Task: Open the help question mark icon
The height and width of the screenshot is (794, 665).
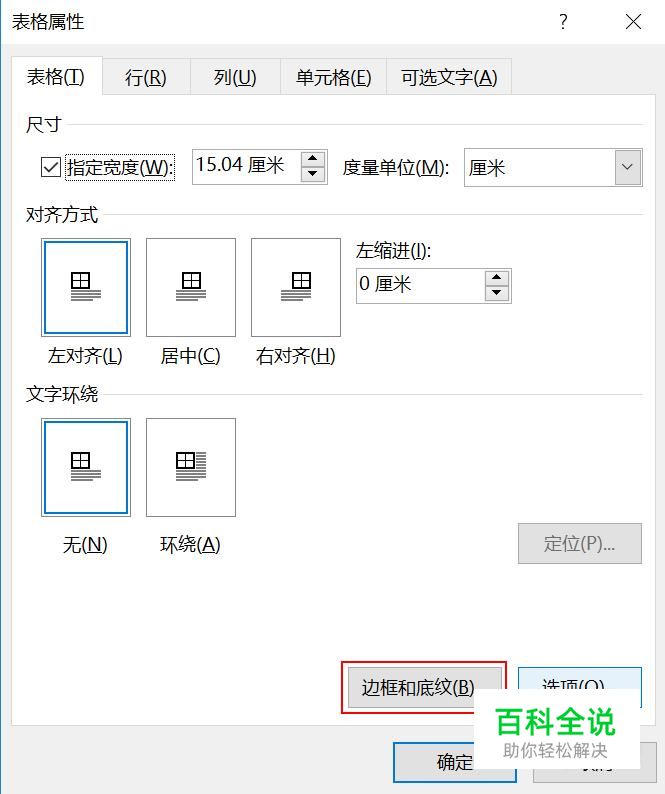Action: 563,22
